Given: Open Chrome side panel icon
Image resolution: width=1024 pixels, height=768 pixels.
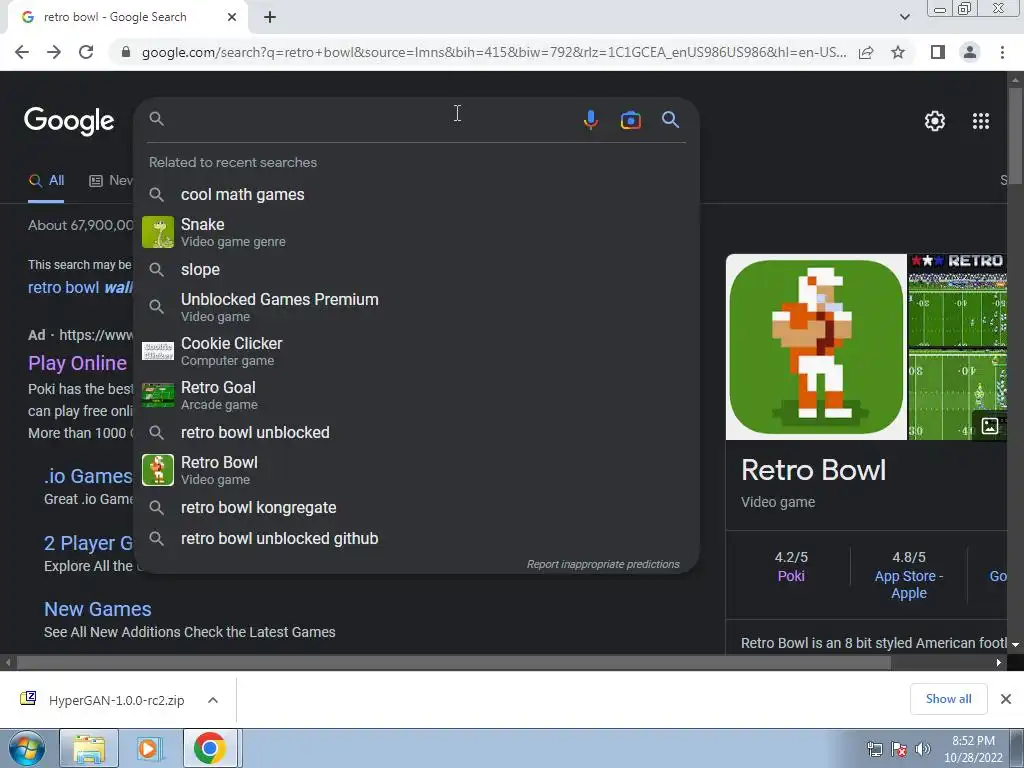Looking at the screenshot, I should 938,52.
